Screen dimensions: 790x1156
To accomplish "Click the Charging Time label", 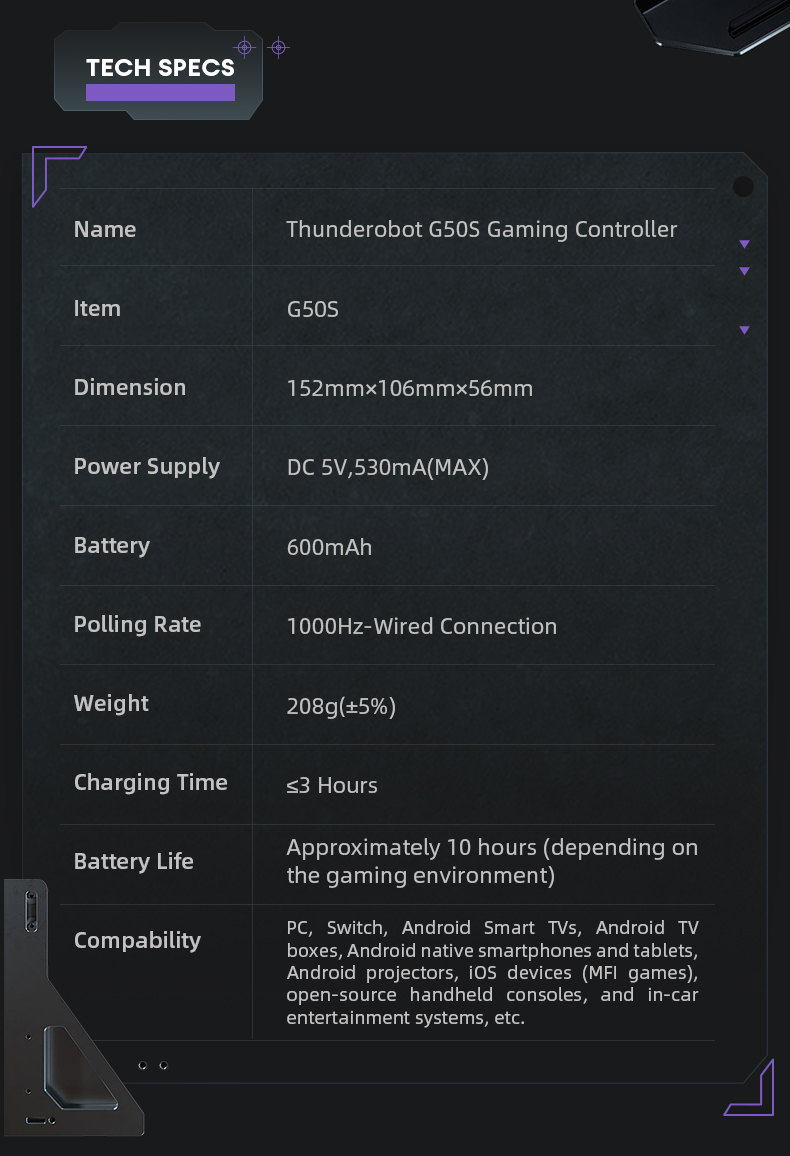I will (x=151, y=783).
